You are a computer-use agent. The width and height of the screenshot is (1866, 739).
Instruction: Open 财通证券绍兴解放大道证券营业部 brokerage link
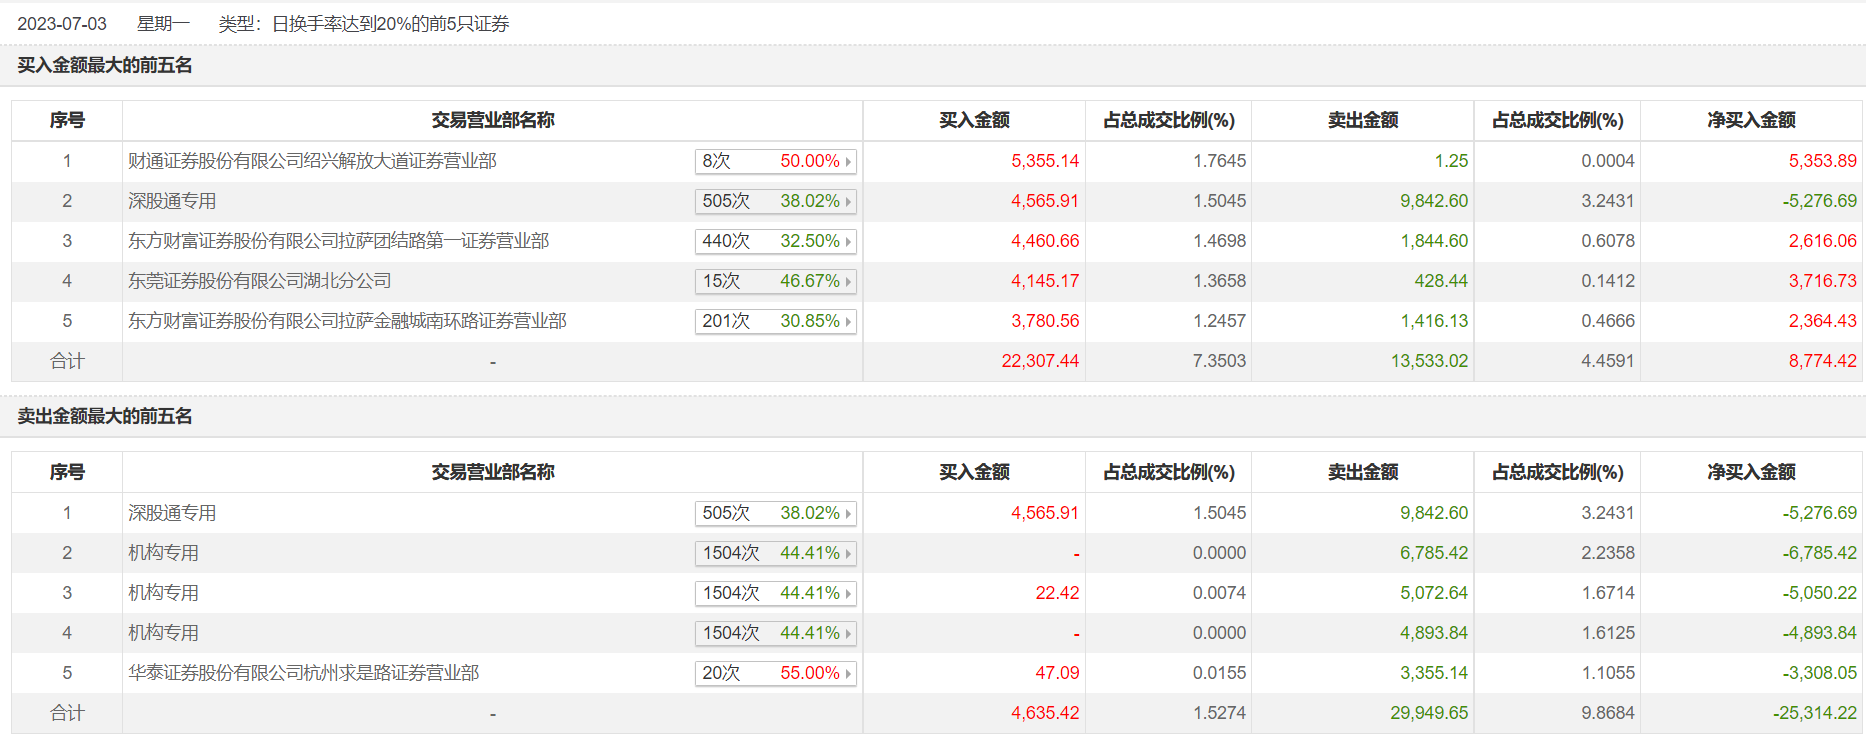click(x=312, y=161)
